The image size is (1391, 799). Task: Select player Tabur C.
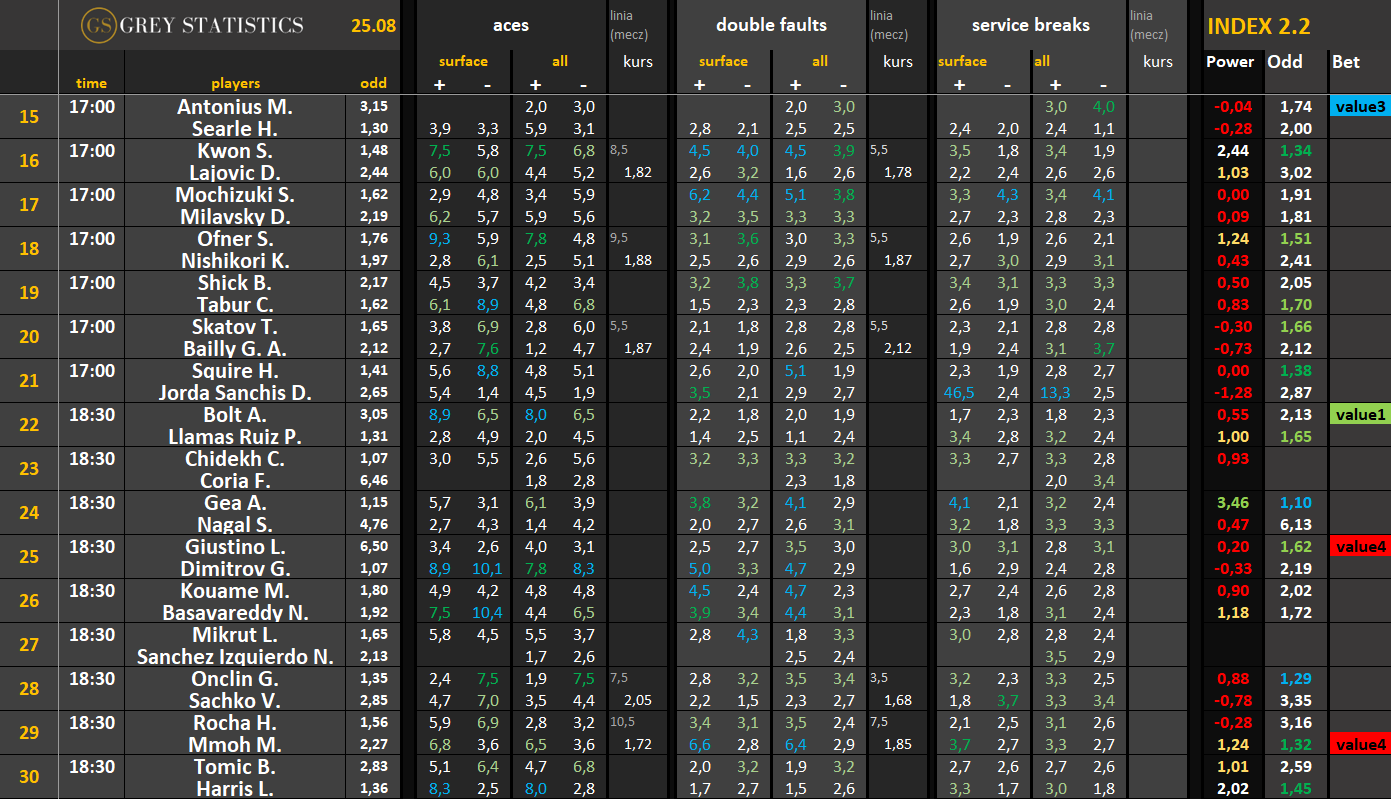pos(235,304)
